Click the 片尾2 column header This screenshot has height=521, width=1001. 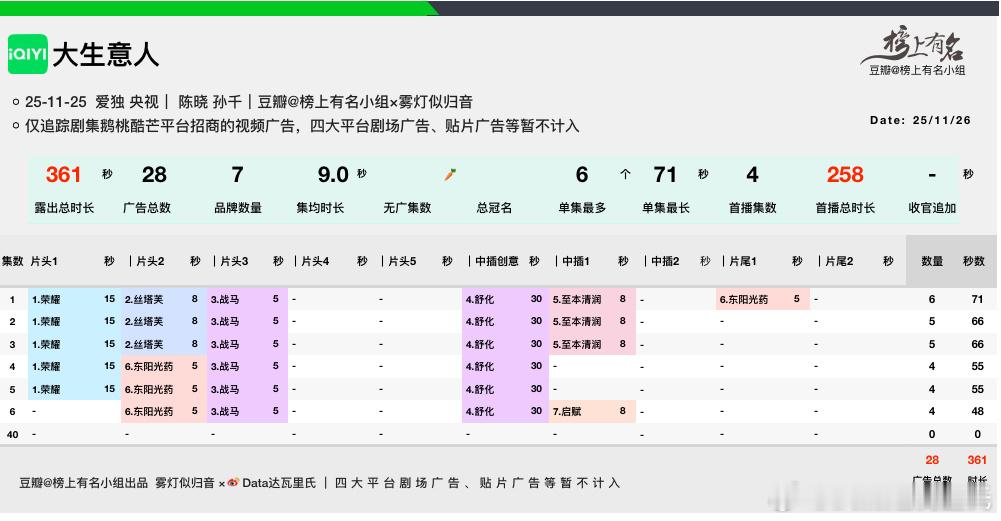[839, 261]
